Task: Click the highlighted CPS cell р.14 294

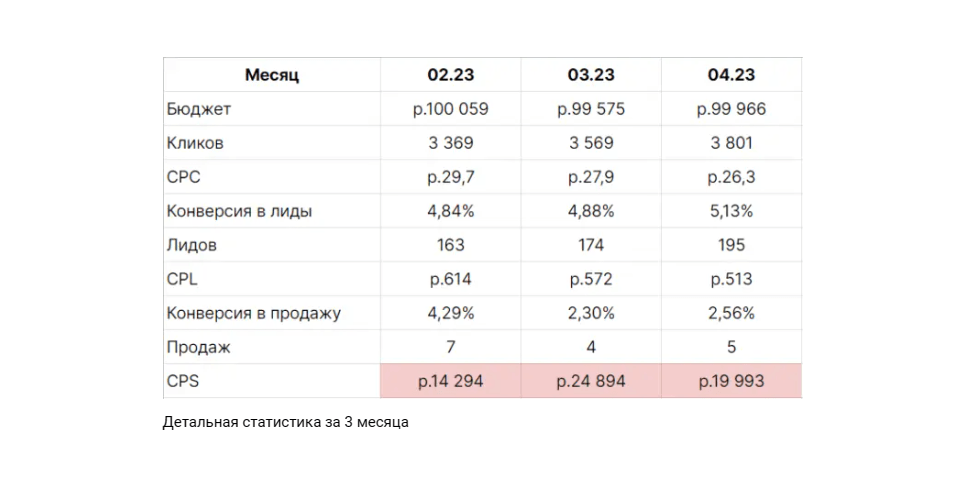Action: [x=450, y=381]
